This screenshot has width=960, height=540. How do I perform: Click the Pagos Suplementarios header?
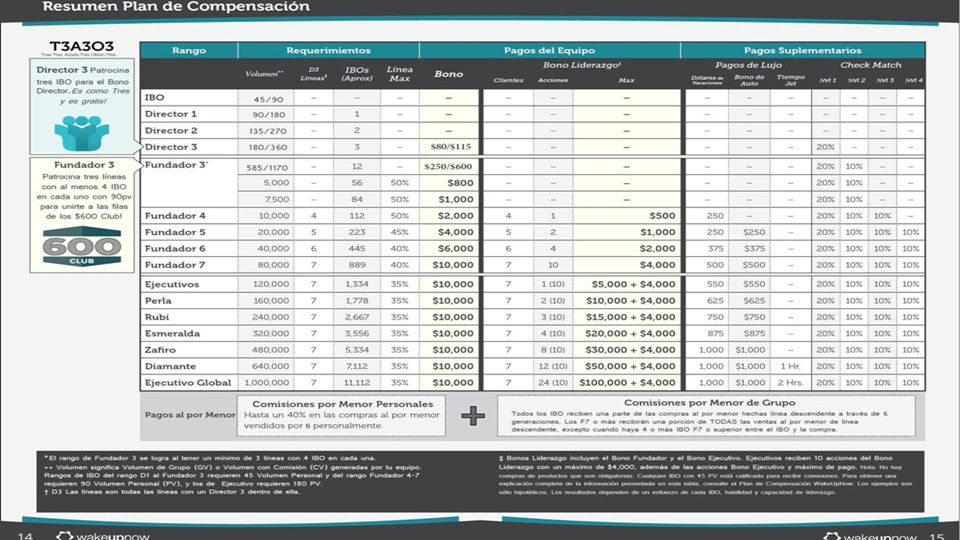click(x=802, y=50)
